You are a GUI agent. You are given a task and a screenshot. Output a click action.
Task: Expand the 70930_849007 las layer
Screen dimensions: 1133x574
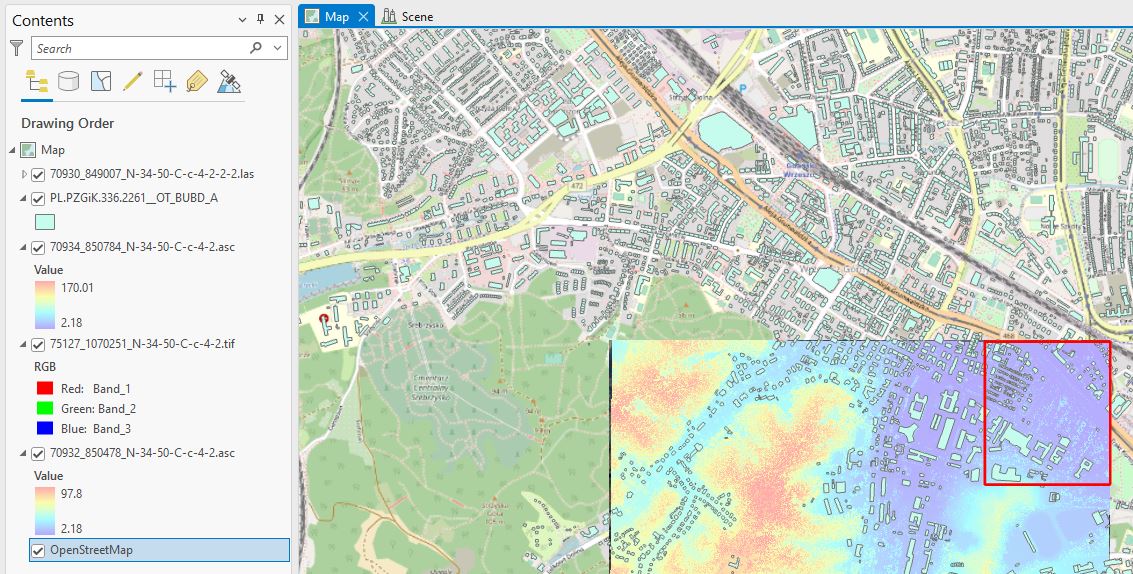coord(25,174)
